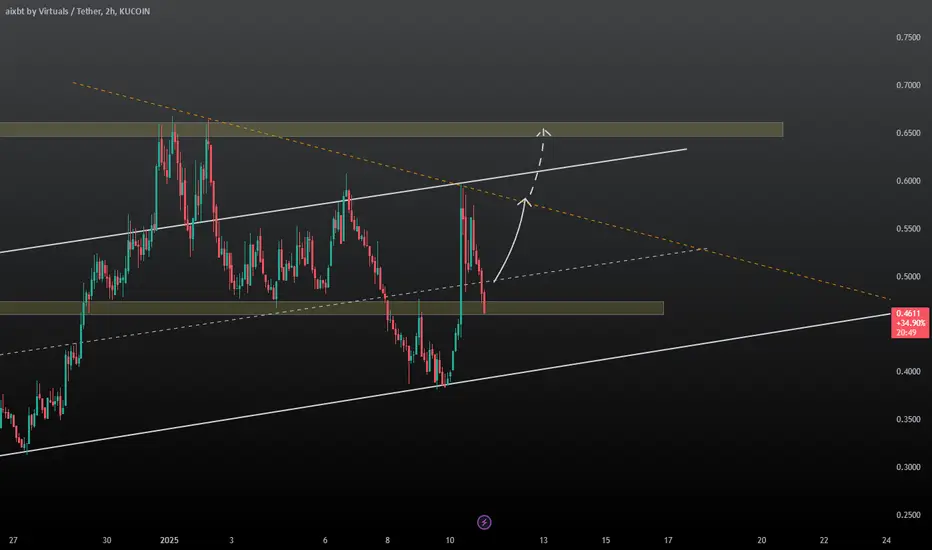The image size is (932, 550).
Task: Click the 20 date label on time axis
Action: 761,540
